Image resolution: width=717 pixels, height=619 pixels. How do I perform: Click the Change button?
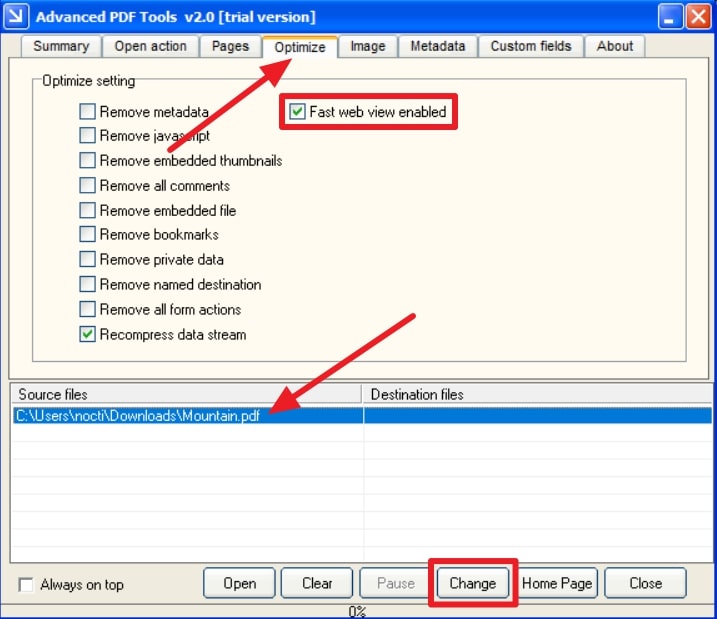point(473,583)
